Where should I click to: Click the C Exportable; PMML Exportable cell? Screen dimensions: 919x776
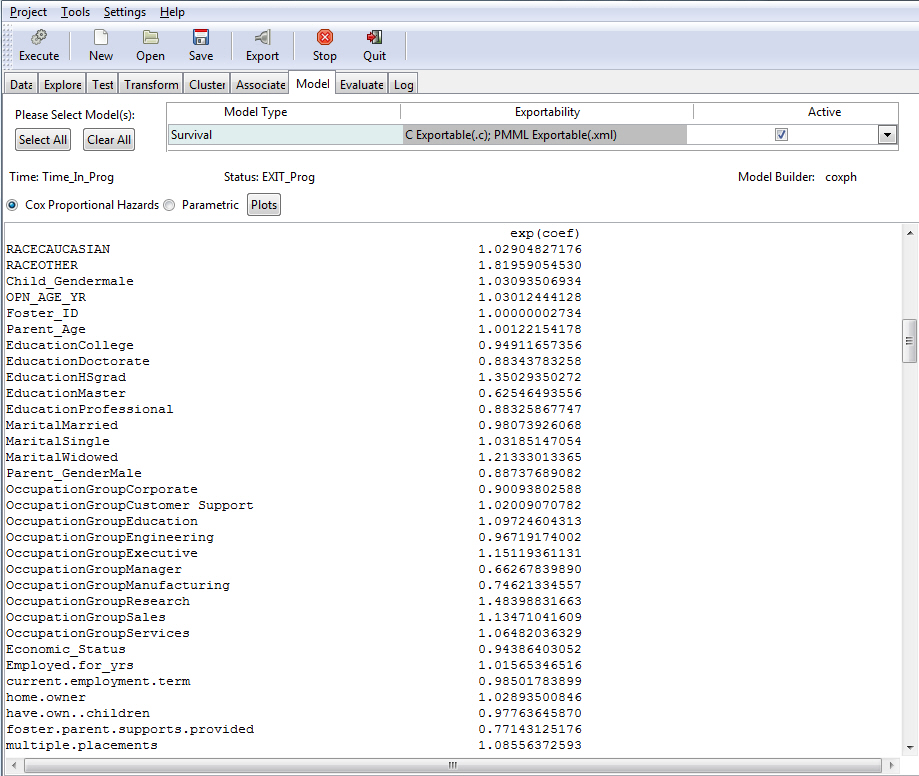click(x=544, y=135)
